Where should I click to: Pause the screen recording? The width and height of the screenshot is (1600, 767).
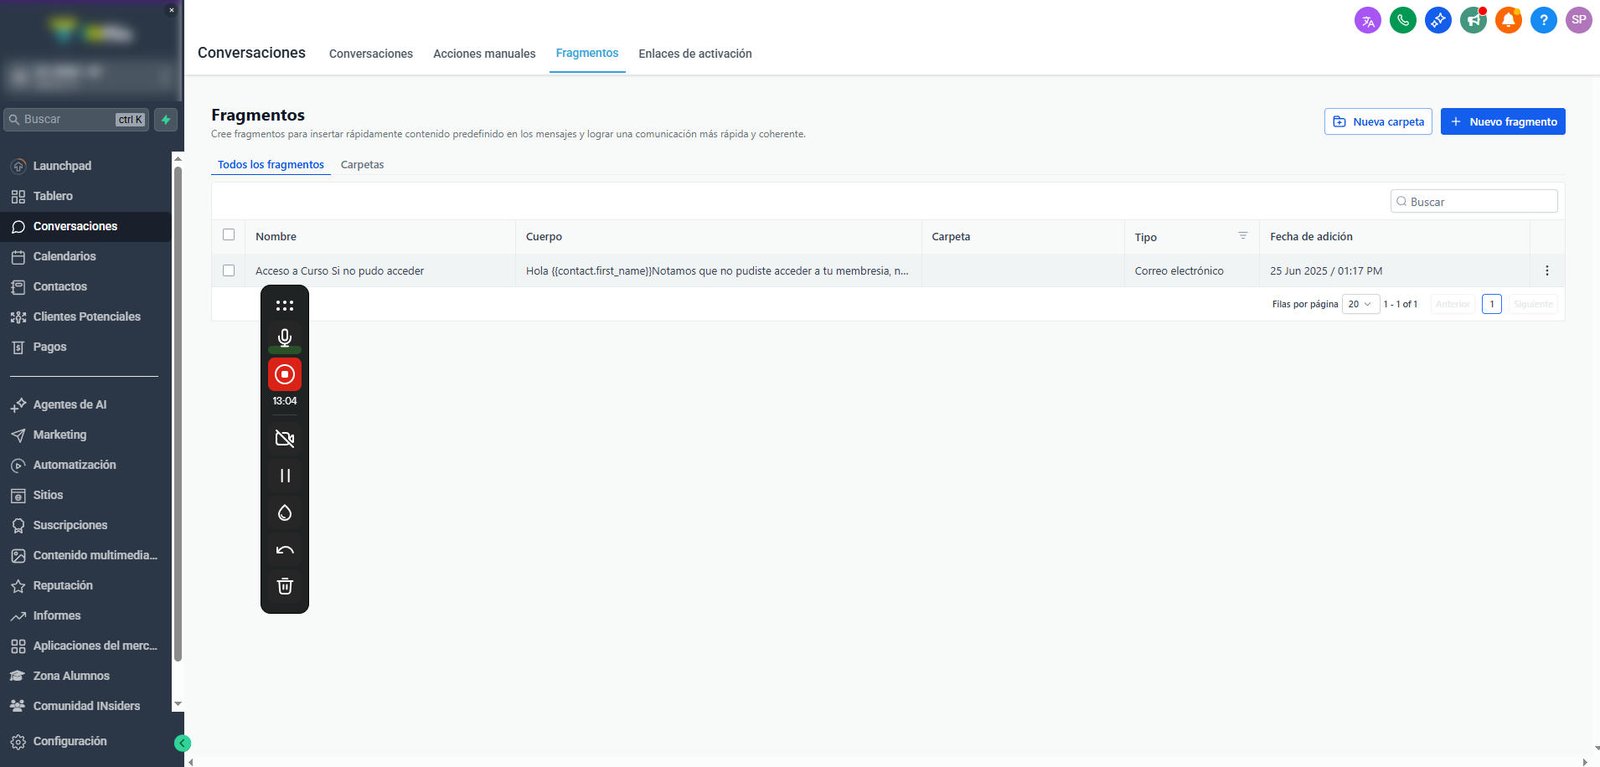(285, 476)
